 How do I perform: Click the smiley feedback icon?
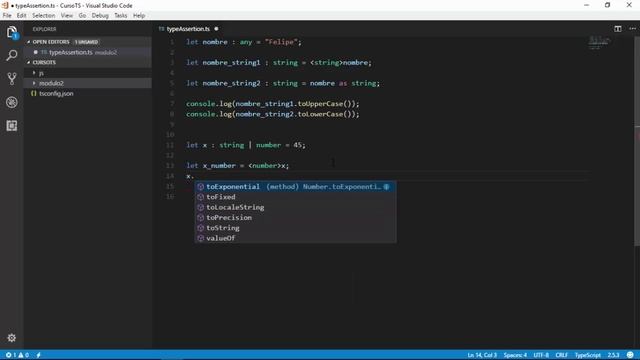pyautogui.click(x=630, y=355)
